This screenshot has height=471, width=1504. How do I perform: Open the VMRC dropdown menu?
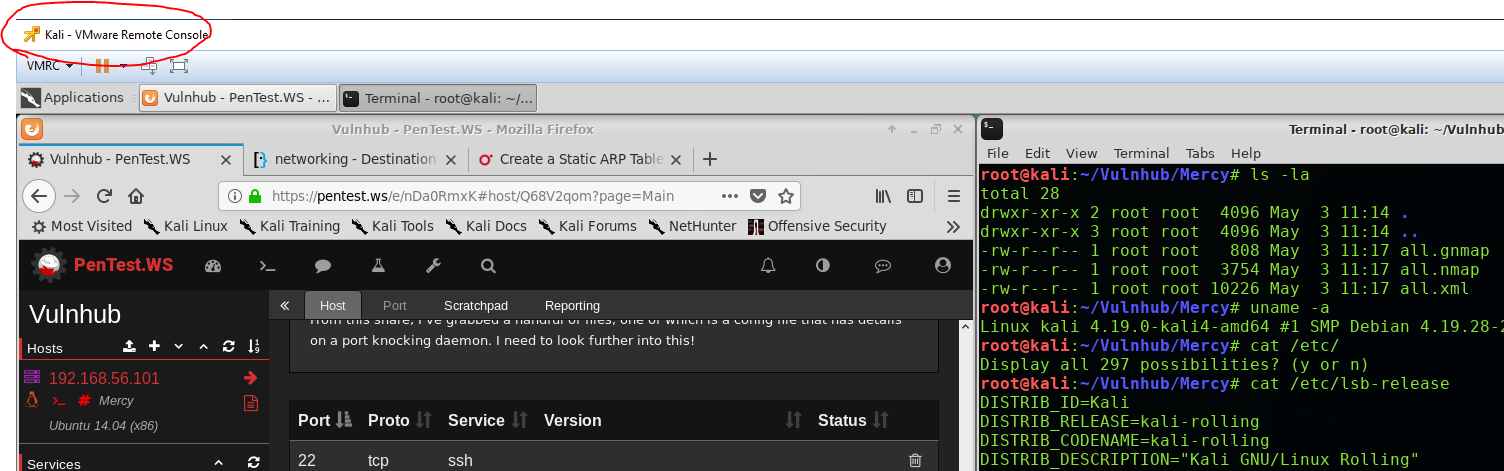coord(50,66)
